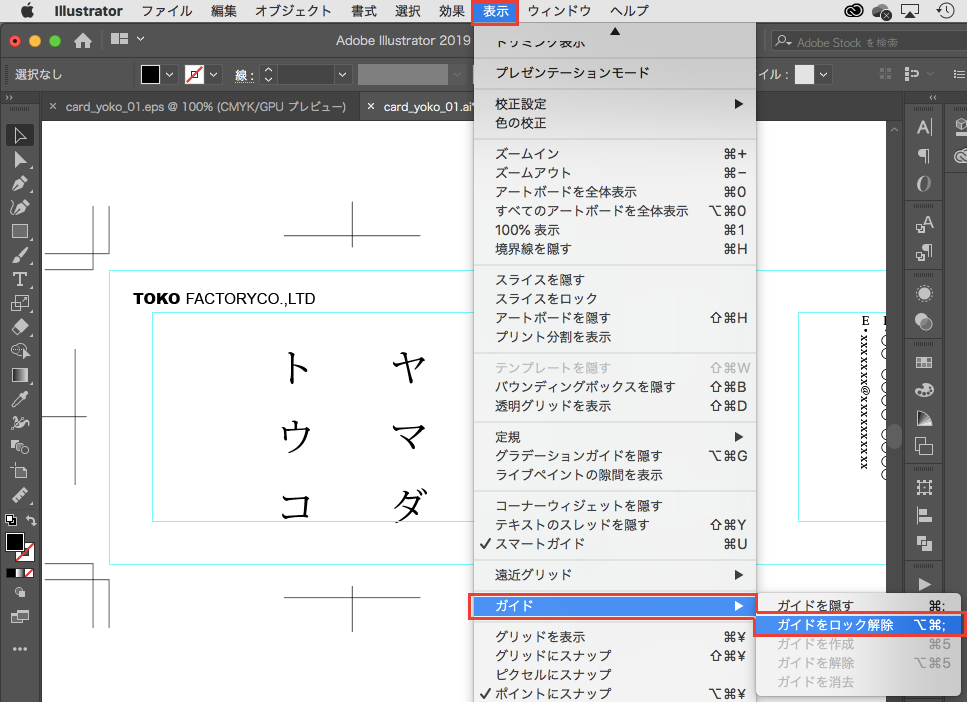Select the Gradient tool
Image resolution: width=967 pixels, height=702 pixels.
coord(19,375)
